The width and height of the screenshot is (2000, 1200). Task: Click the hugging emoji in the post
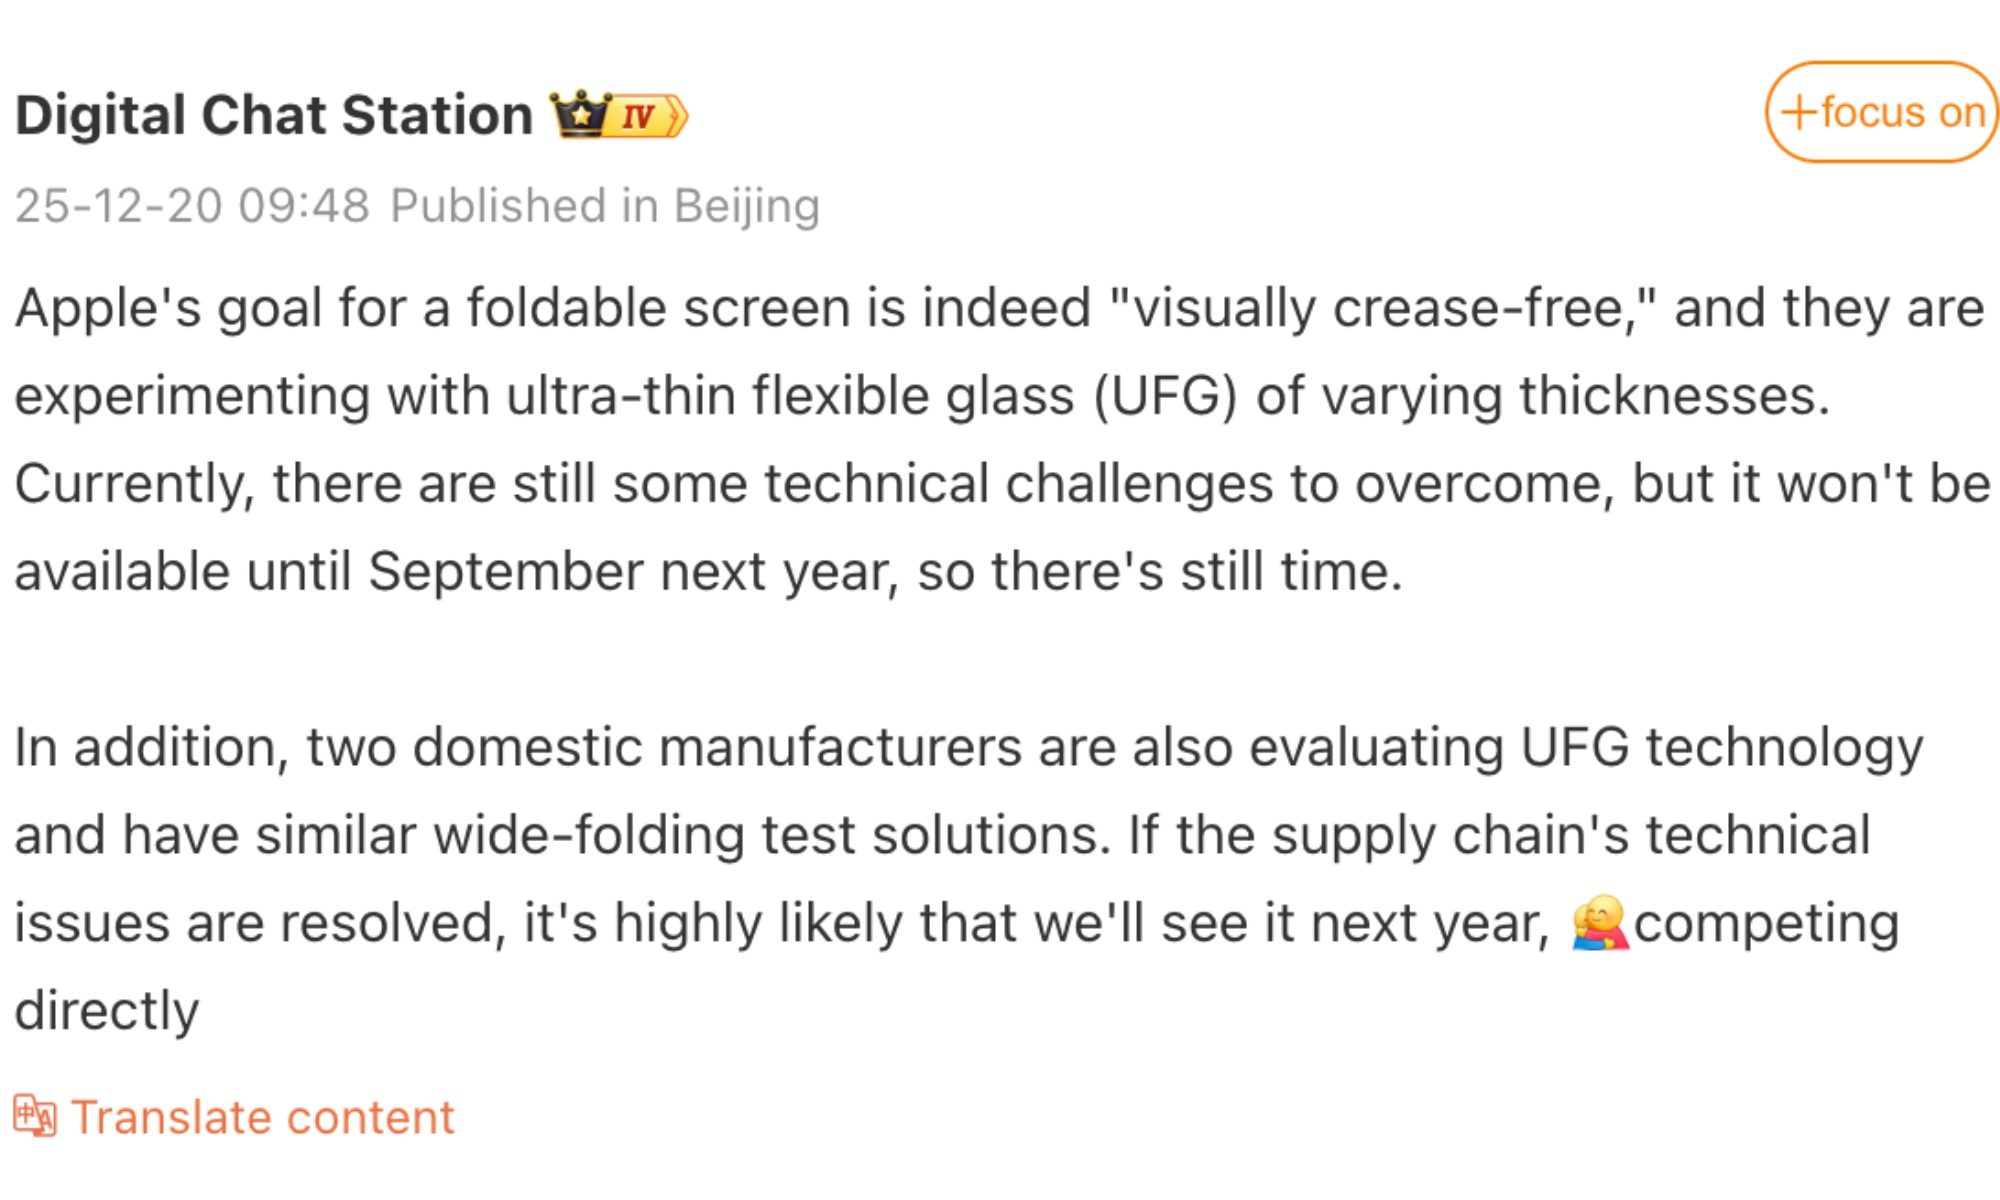click(x=1598, y=922)
